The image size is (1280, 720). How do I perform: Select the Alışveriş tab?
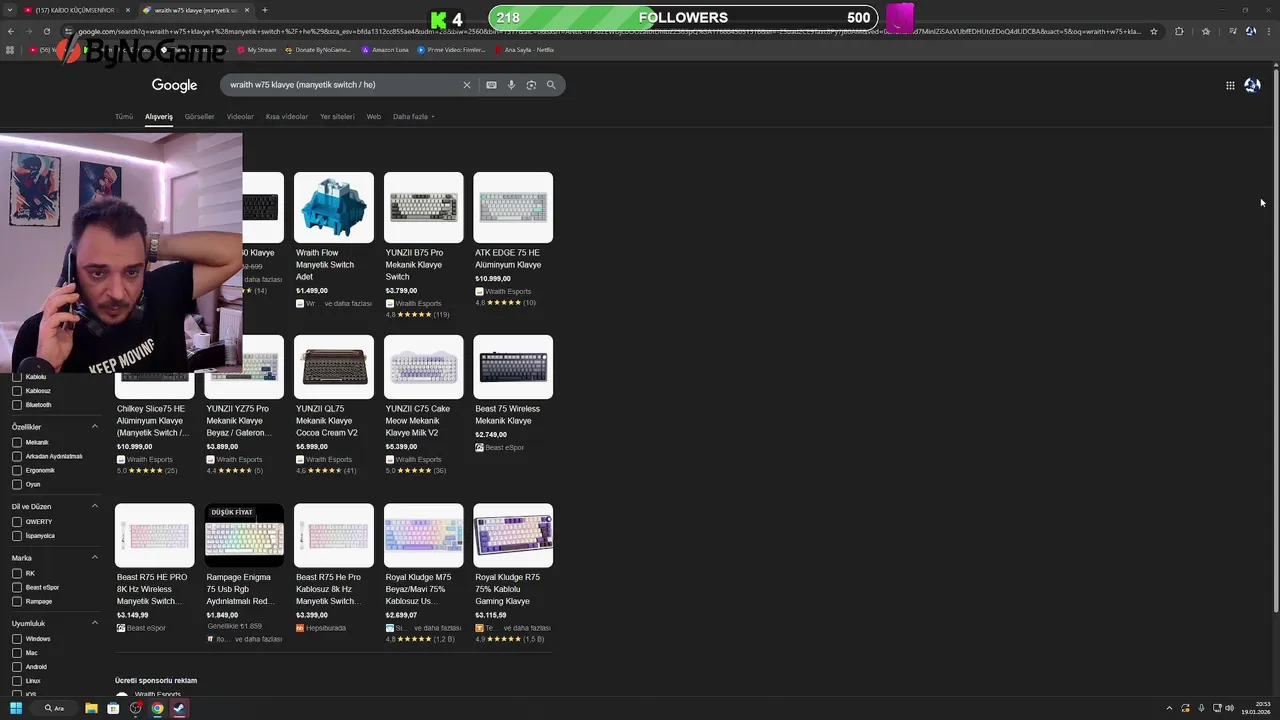(159, 117)
